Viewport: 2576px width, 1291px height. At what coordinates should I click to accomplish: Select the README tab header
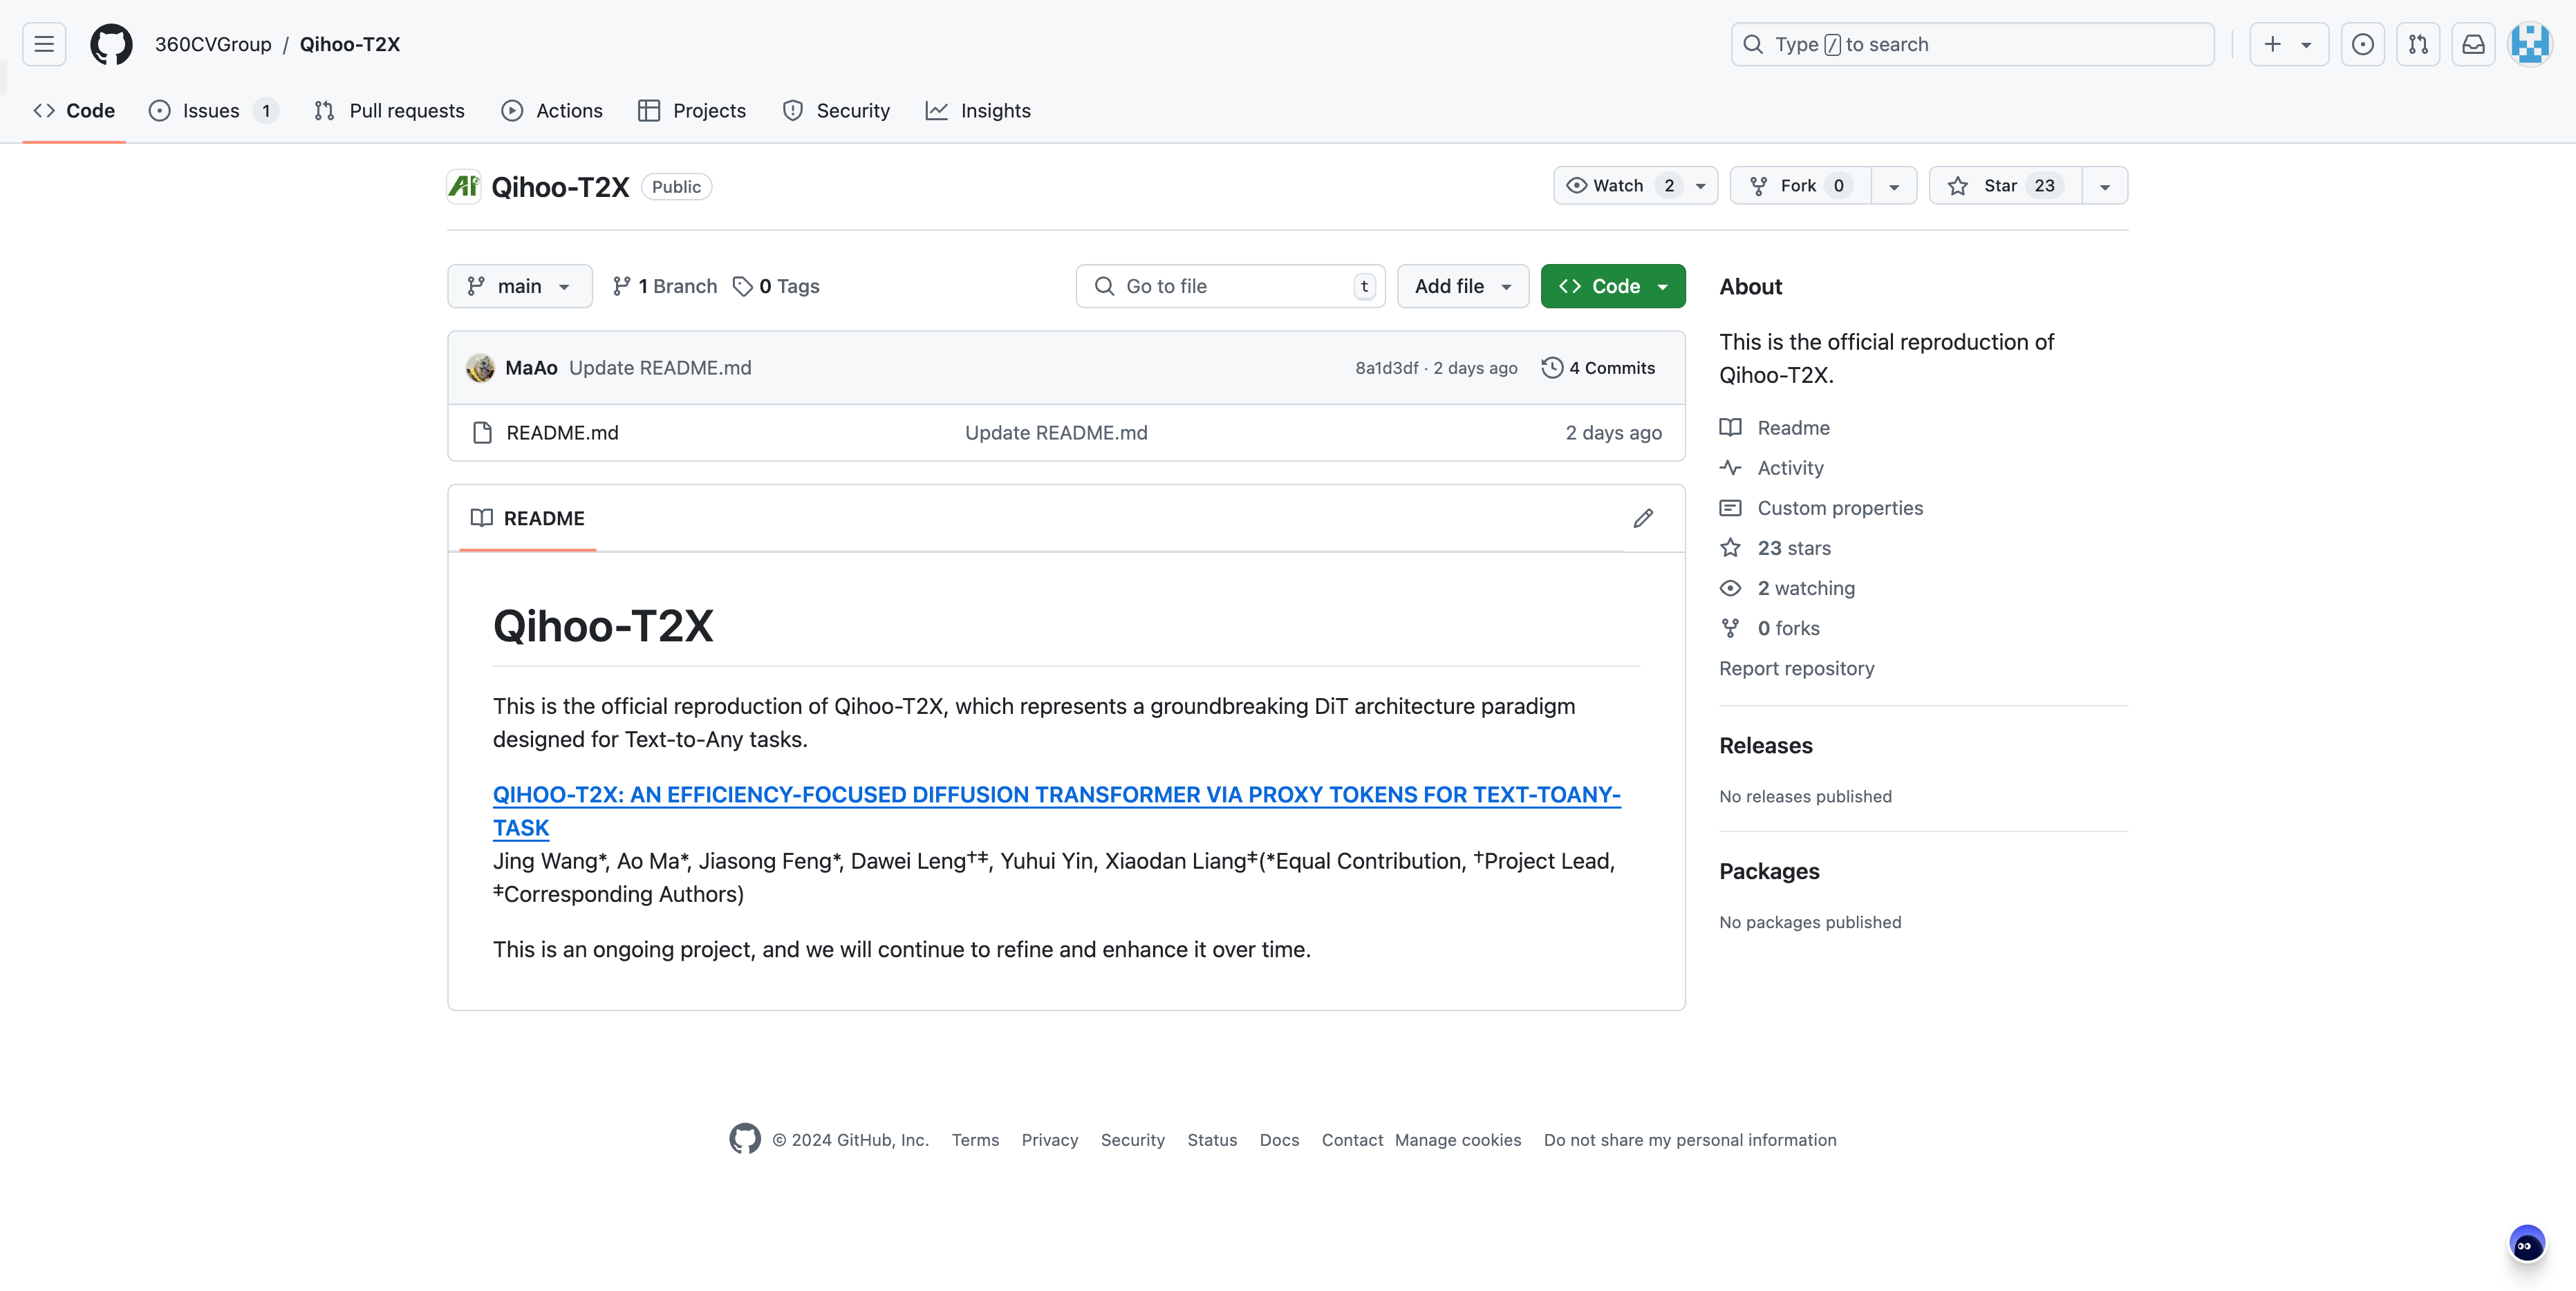pyautogui.click(x=527, y=518)
